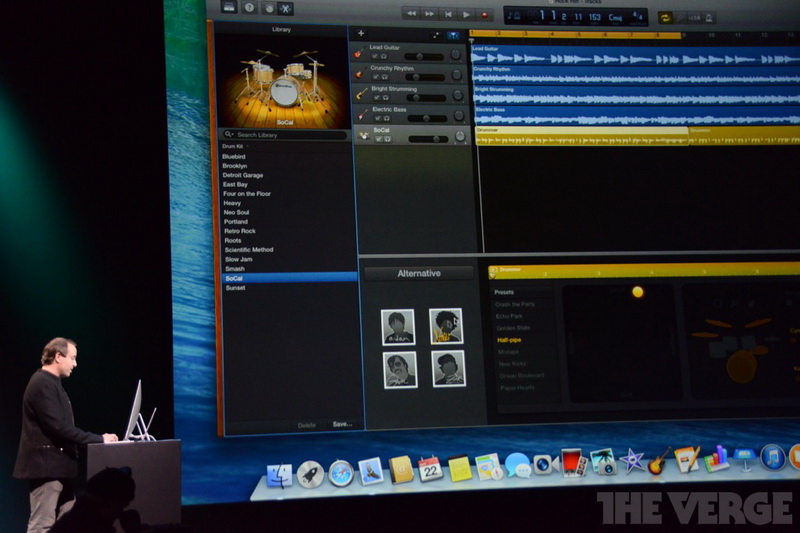Screen dimensions: 800x533
Task: Click the Save… button in Library
Action: pyautogui.click(x=342, y=424)
